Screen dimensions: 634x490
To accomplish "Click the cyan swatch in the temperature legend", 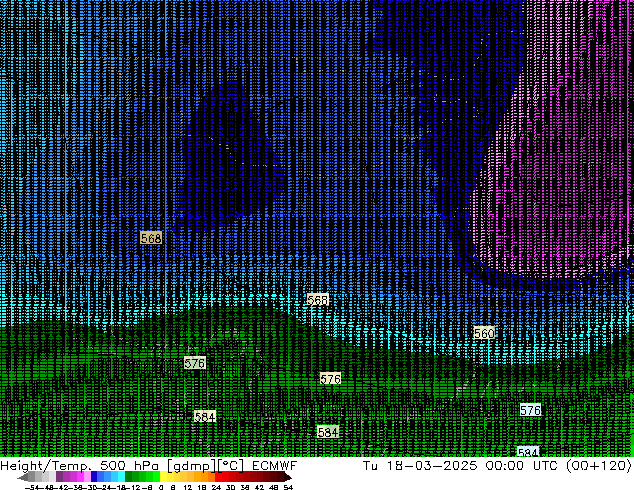I will [122, 476].
